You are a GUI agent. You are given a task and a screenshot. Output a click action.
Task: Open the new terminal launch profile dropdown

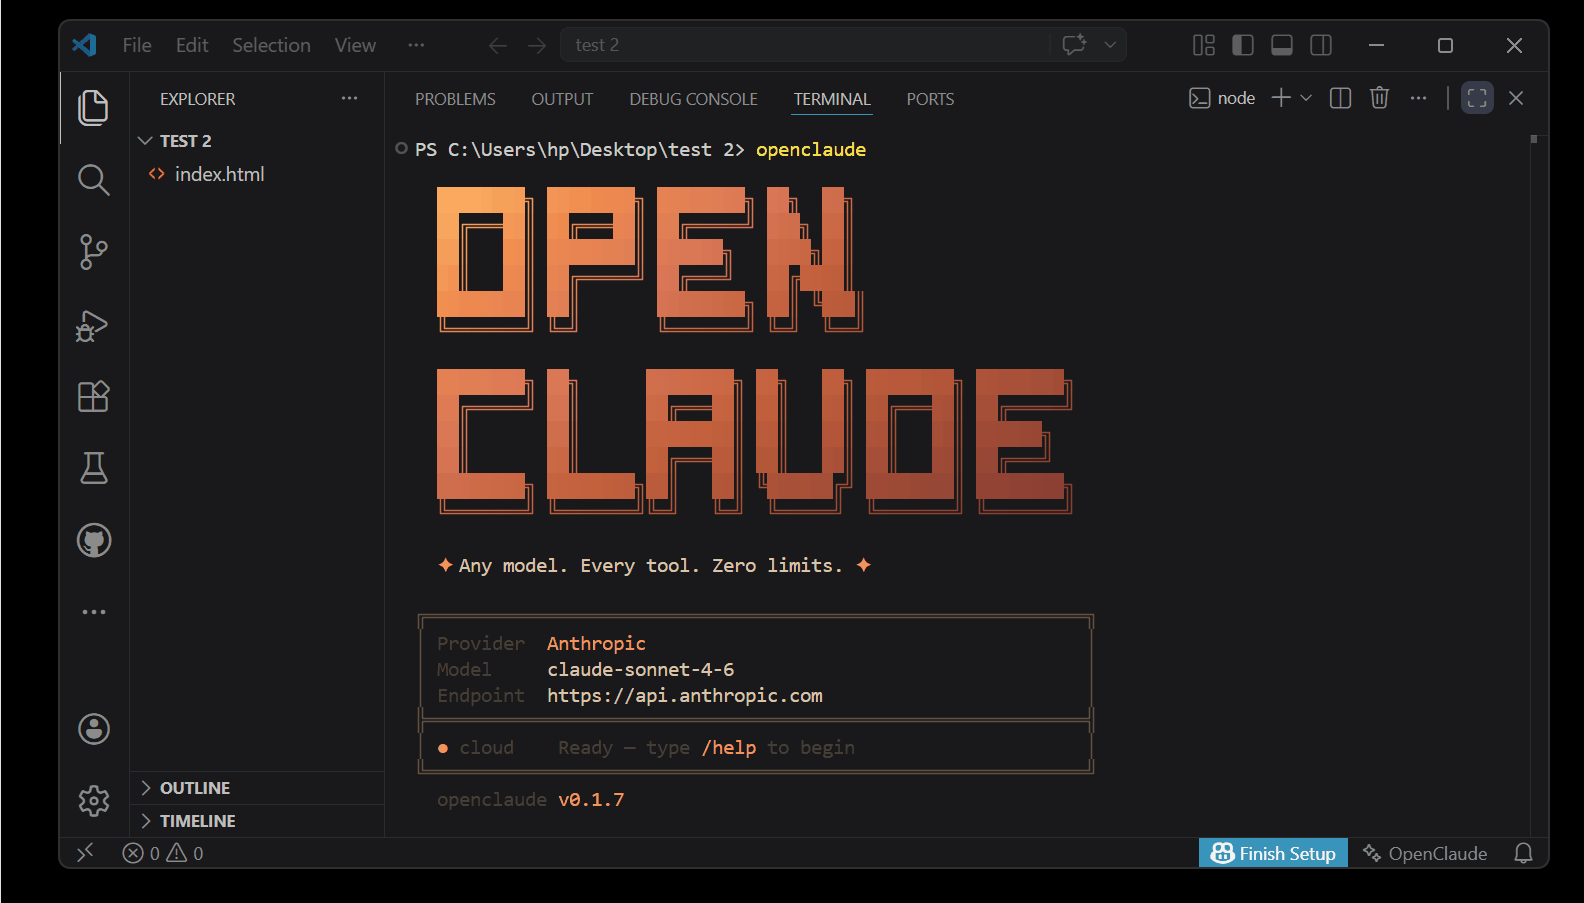click(x=1306, y=98)
